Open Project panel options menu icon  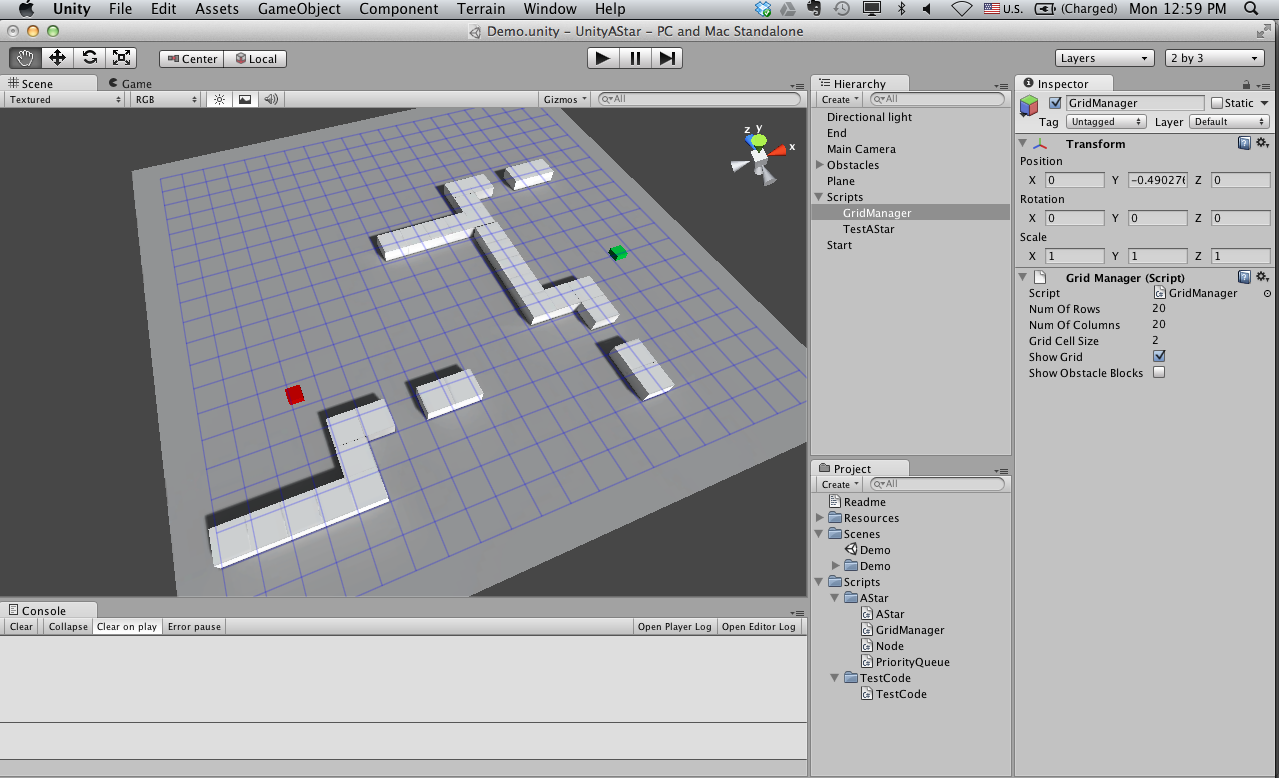[x=1001, y=471]
